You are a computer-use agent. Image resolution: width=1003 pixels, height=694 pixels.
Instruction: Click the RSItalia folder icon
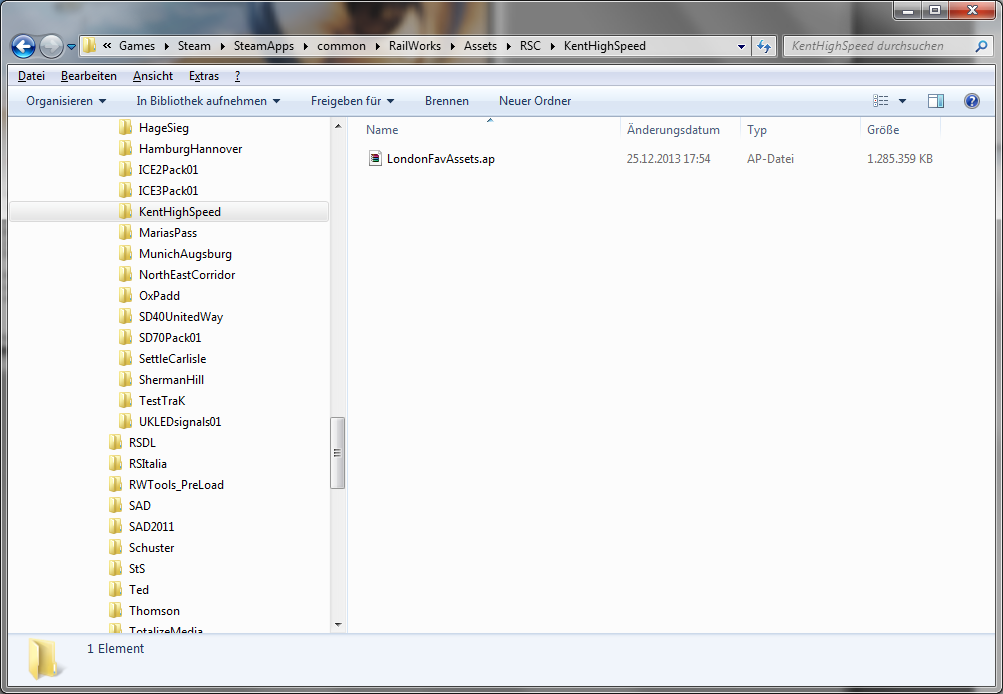pyautogui.click(x=115, y=464)
